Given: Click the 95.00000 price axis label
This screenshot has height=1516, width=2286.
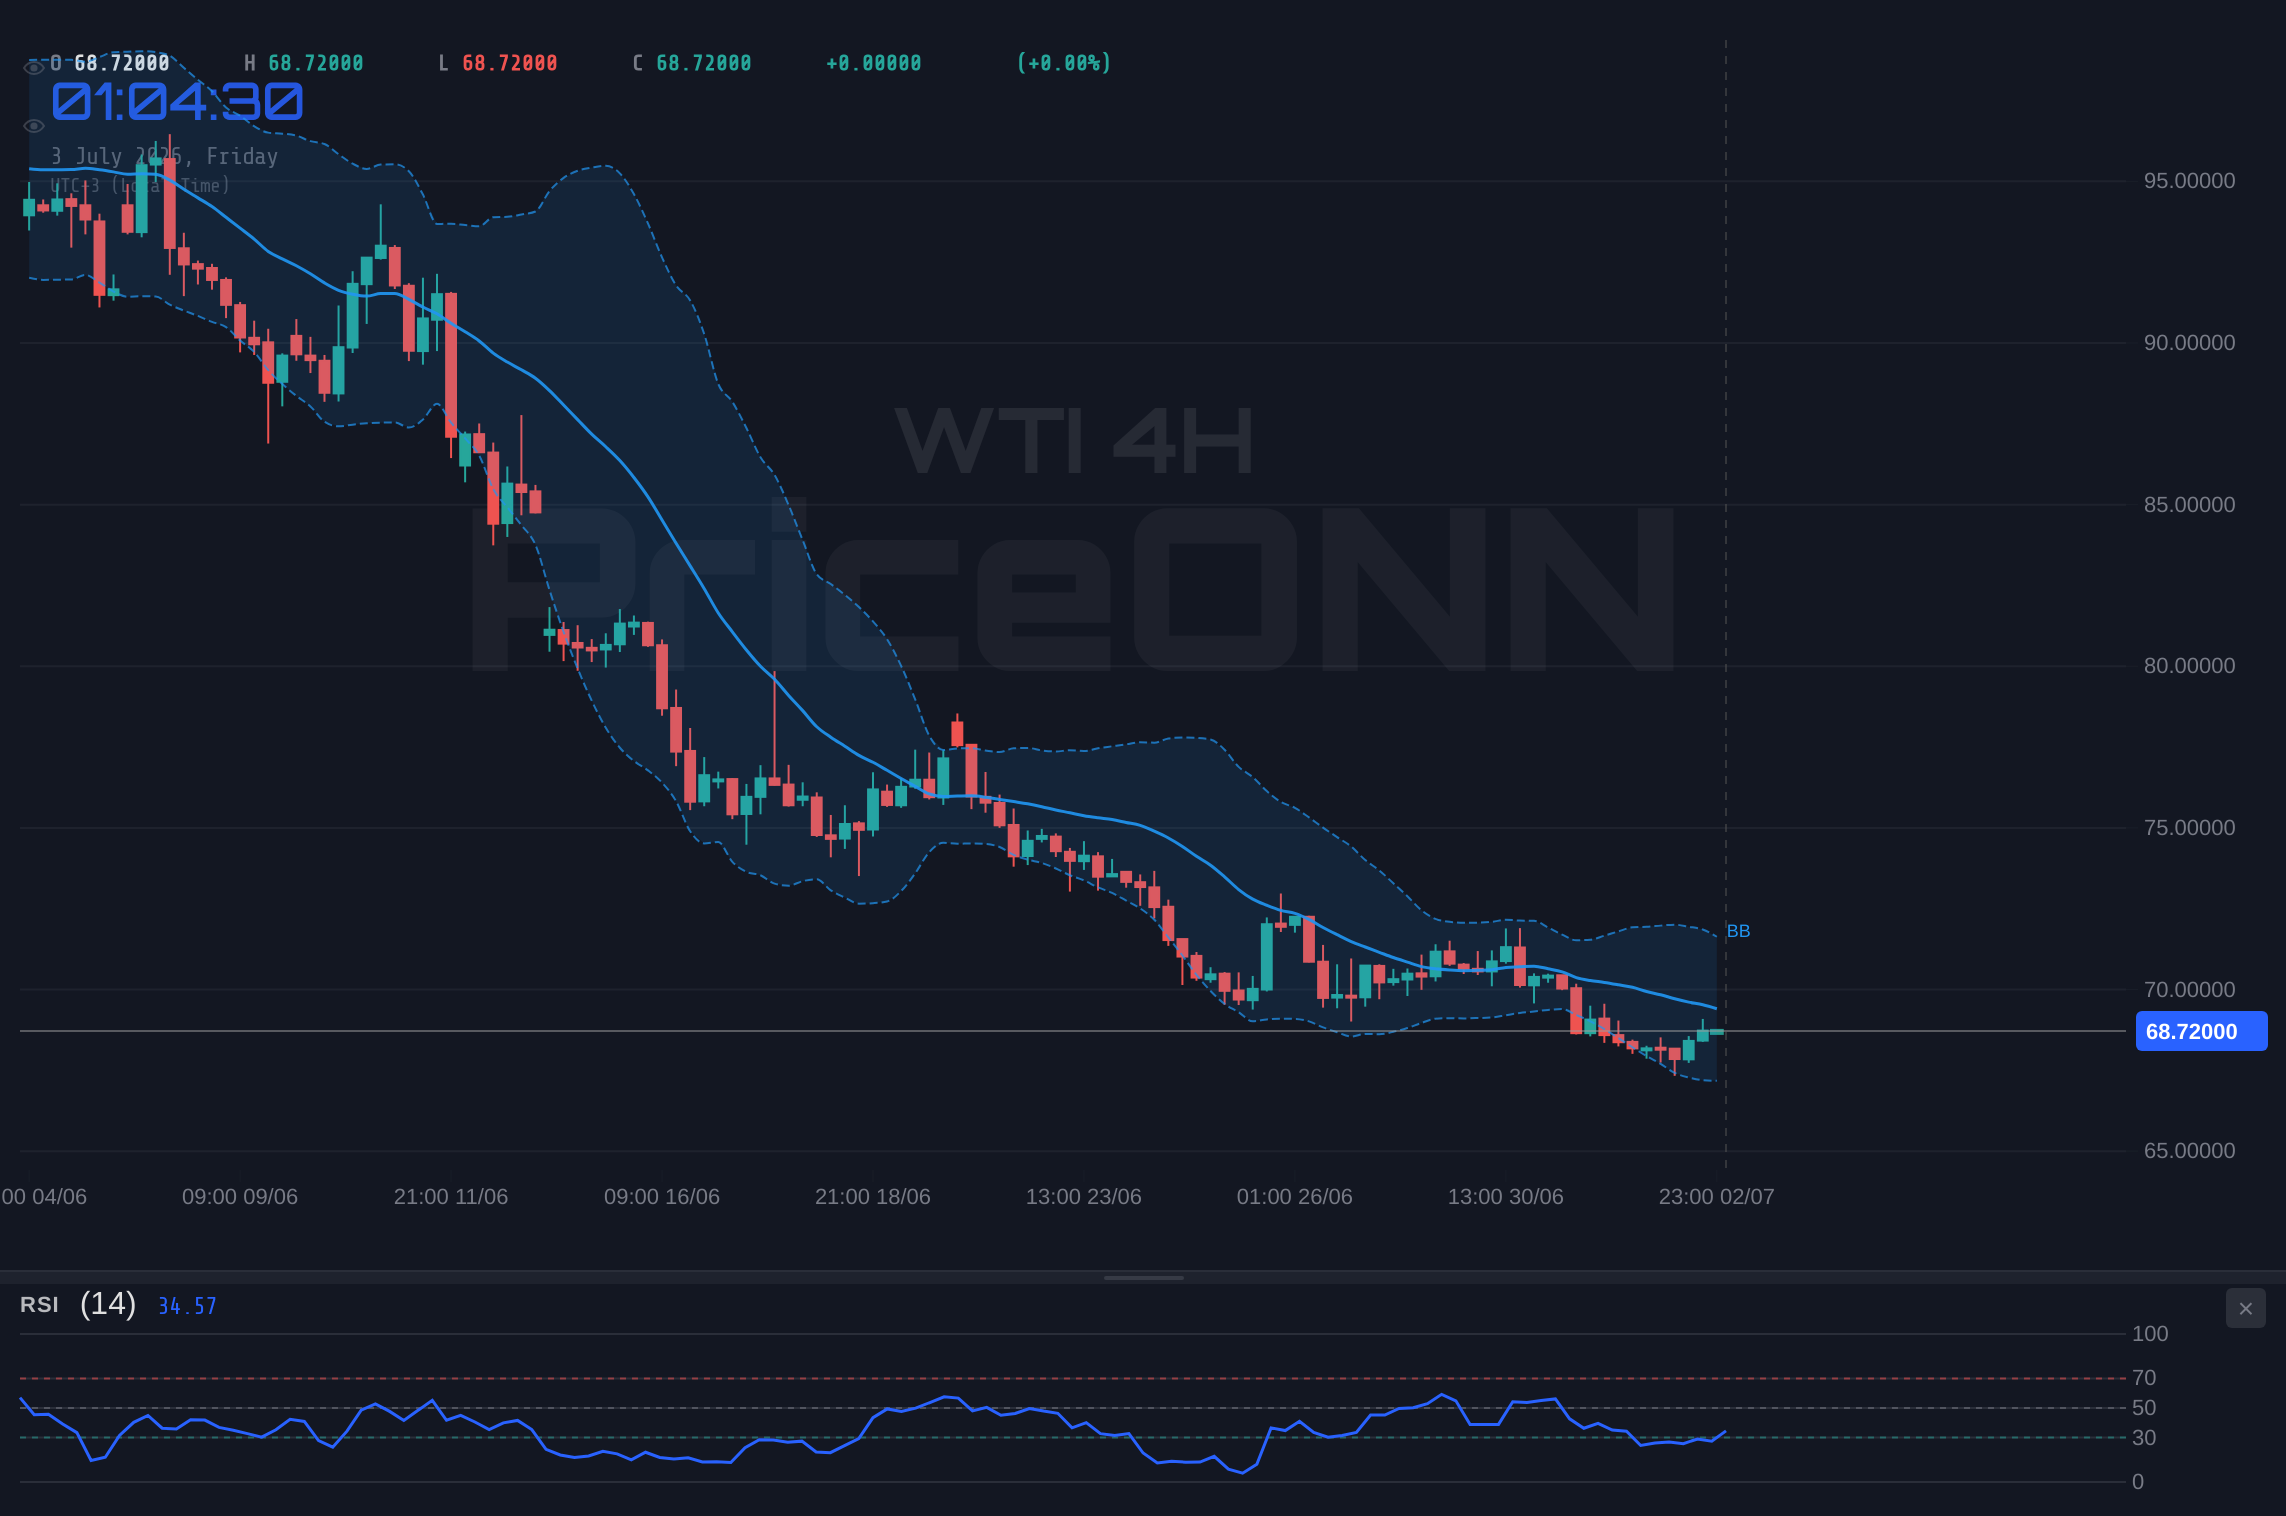Looking at the screenshot, I should coord(2189,181).
